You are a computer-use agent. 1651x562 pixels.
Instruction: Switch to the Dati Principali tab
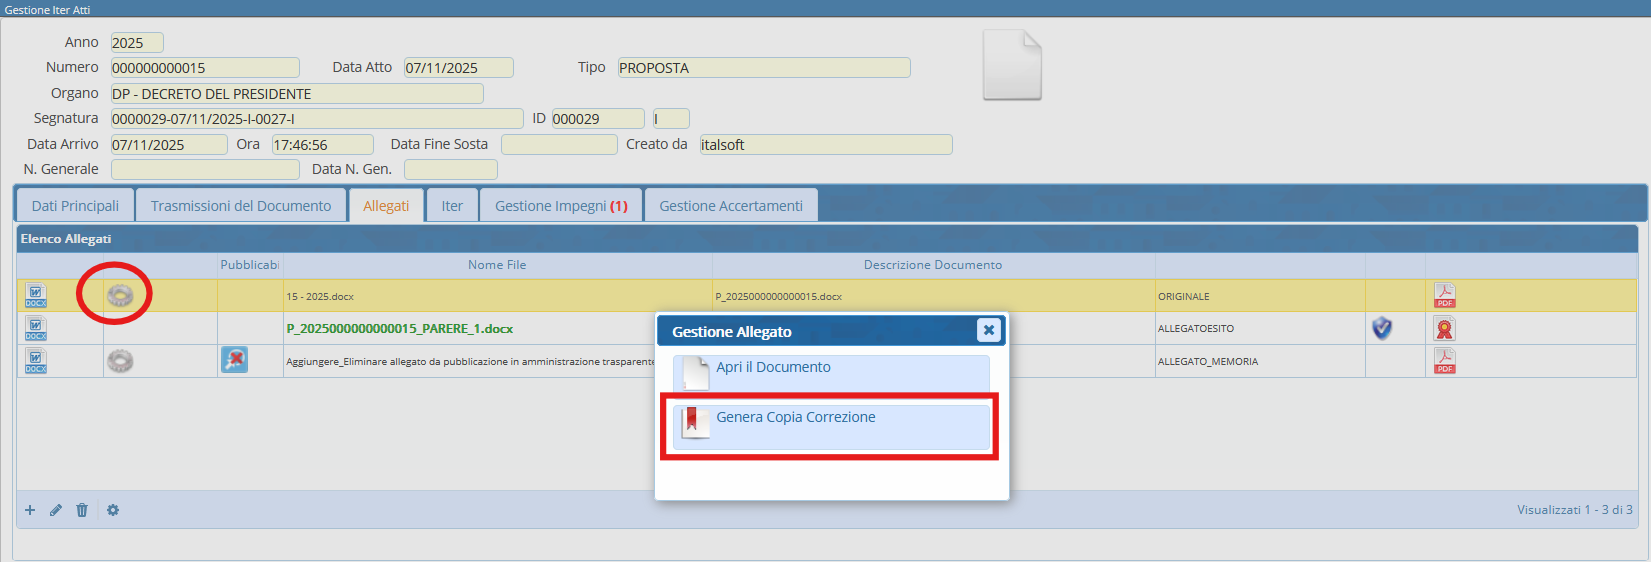[75, 206]
